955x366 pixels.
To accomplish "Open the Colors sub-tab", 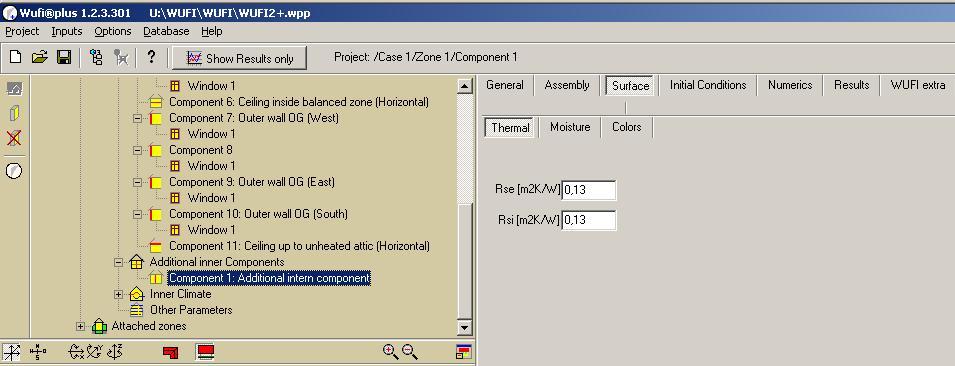I will pyautogui.click(x=627, y=127).
